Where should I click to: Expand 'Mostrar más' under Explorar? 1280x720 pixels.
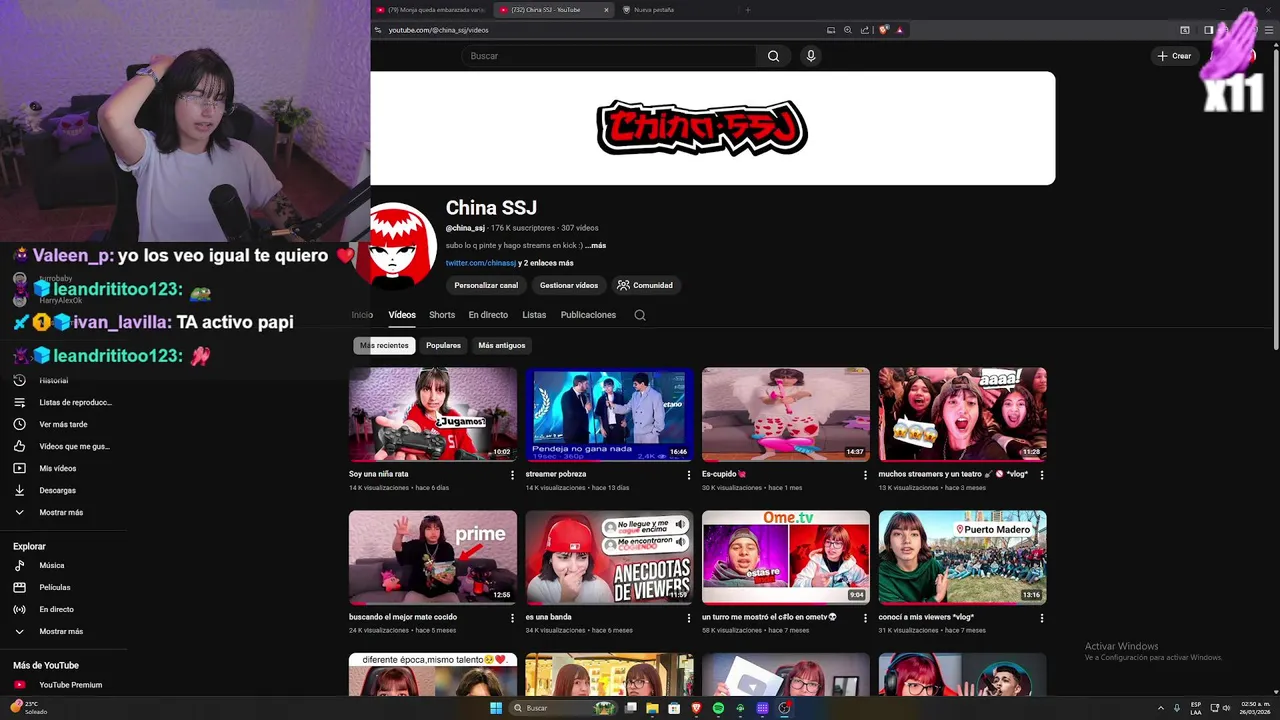coord(62,631)
